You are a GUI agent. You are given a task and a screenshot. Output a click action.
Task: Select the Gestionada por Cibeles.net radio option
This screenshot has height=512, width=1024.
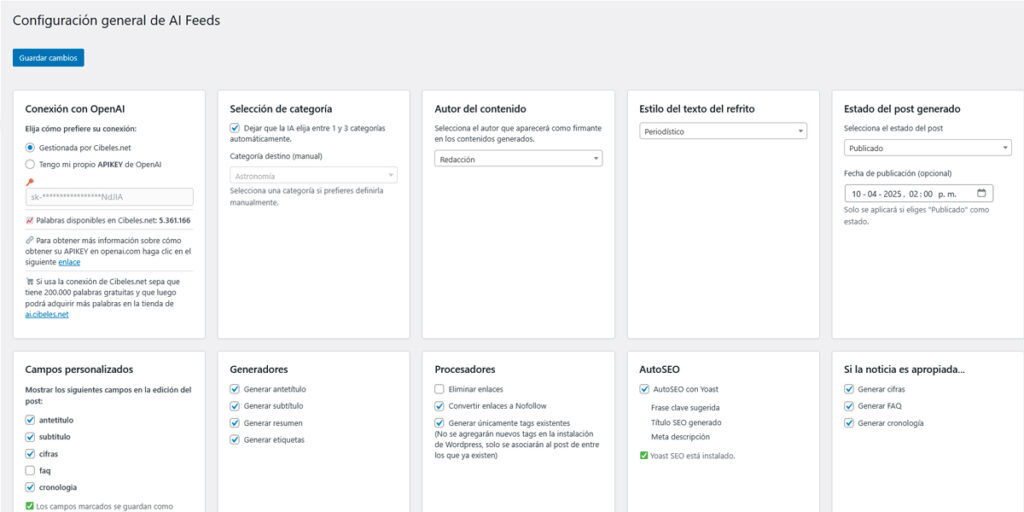[30, 148]
